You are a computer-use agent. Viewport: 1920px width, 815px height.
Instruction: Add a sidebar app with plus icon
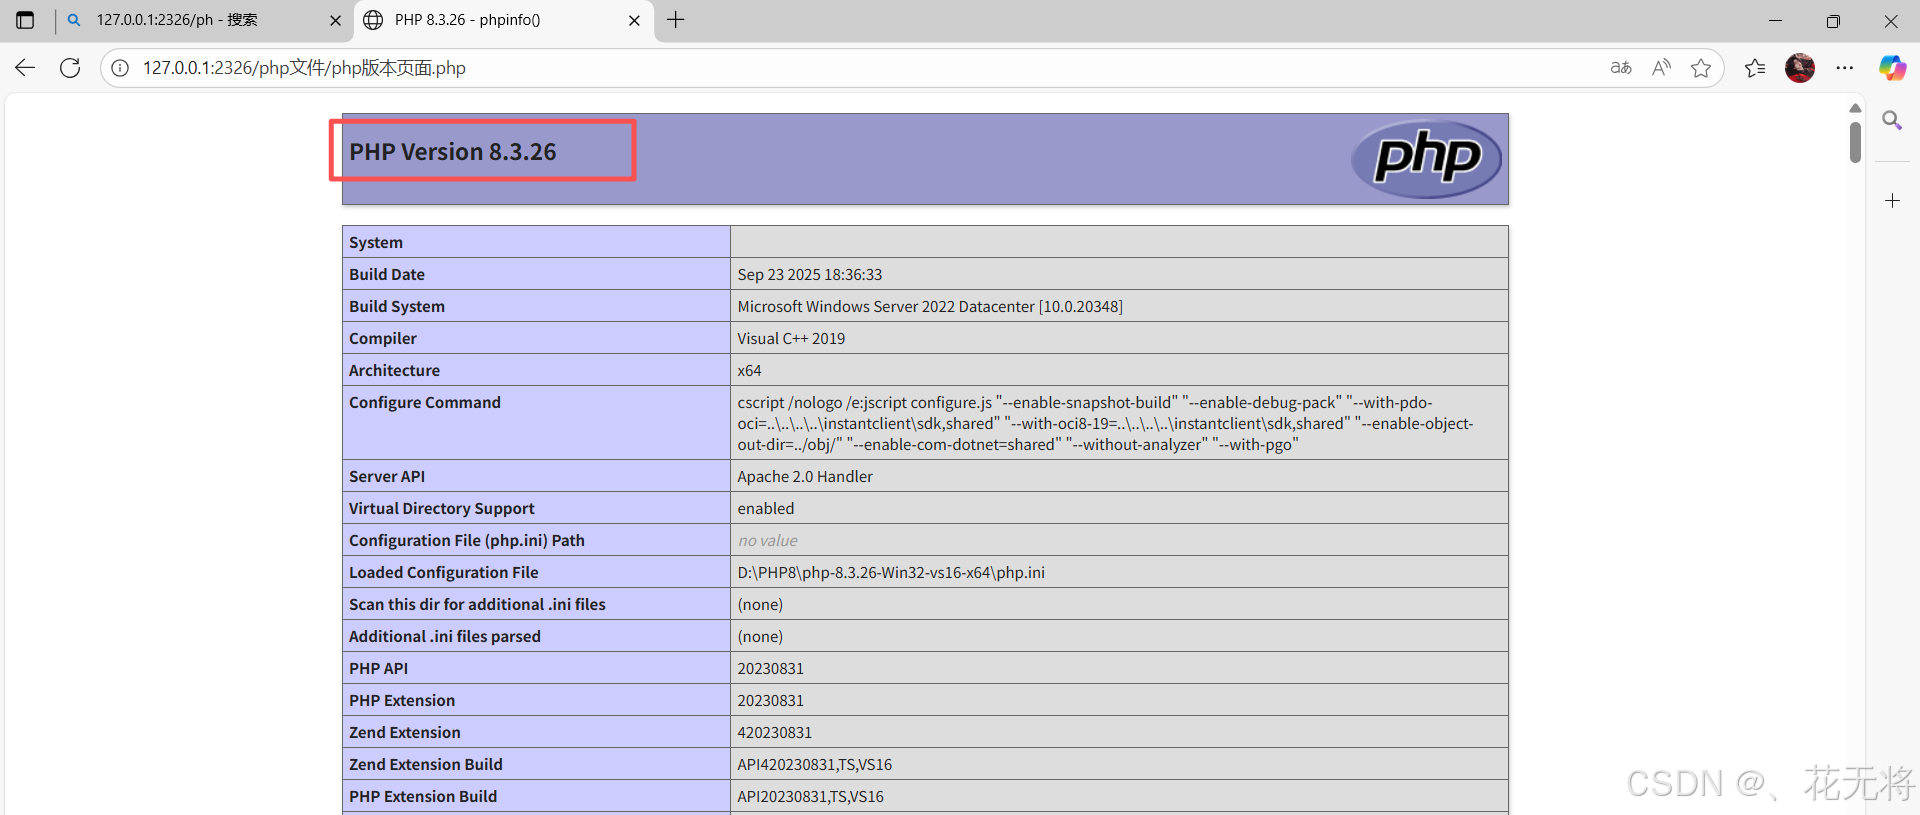click(x=1892, y=201)
